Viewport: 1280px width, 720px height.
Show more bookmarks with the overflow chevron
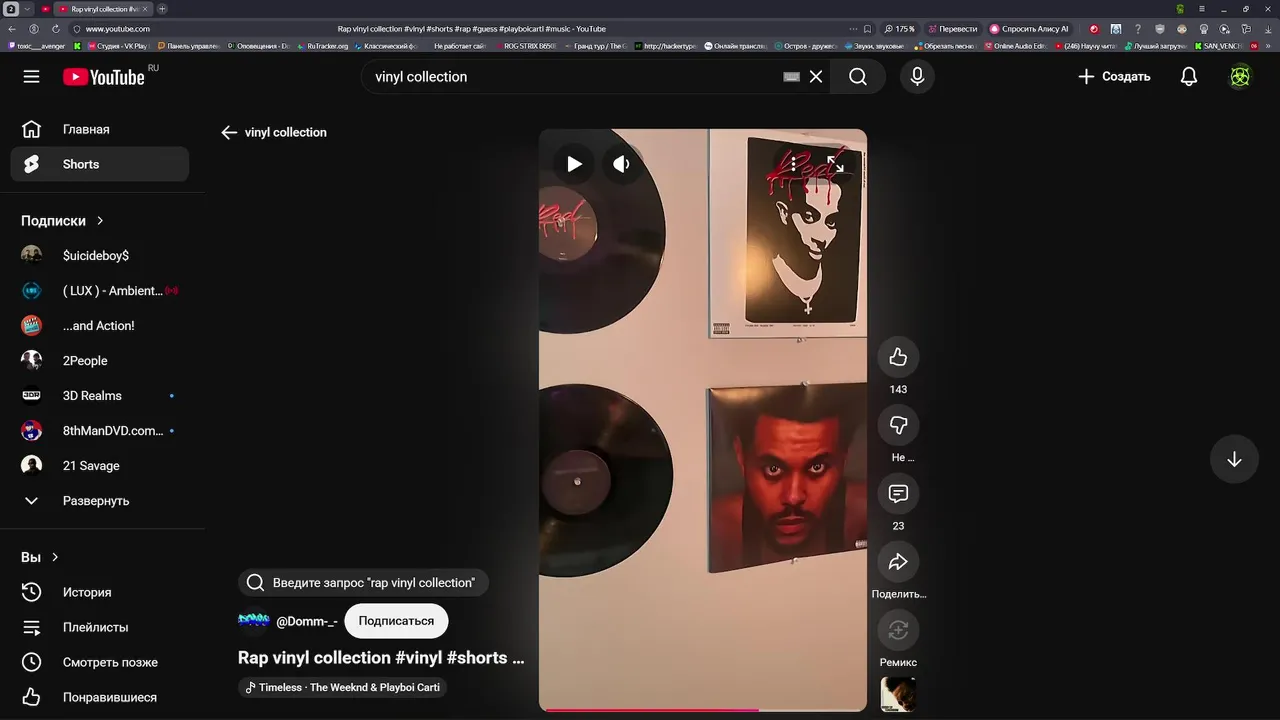coord(1269,46)
